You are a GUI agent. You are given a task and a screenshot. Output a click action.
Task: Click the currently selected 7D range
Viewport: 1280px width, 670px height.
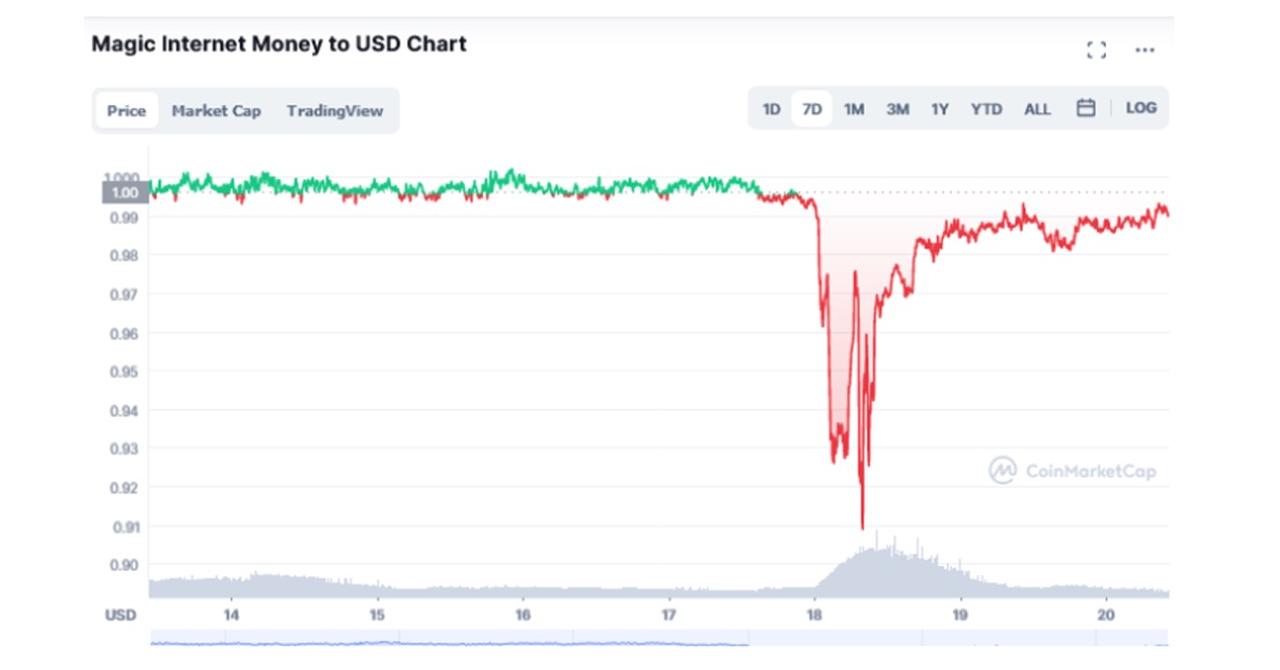coord(812,108)
